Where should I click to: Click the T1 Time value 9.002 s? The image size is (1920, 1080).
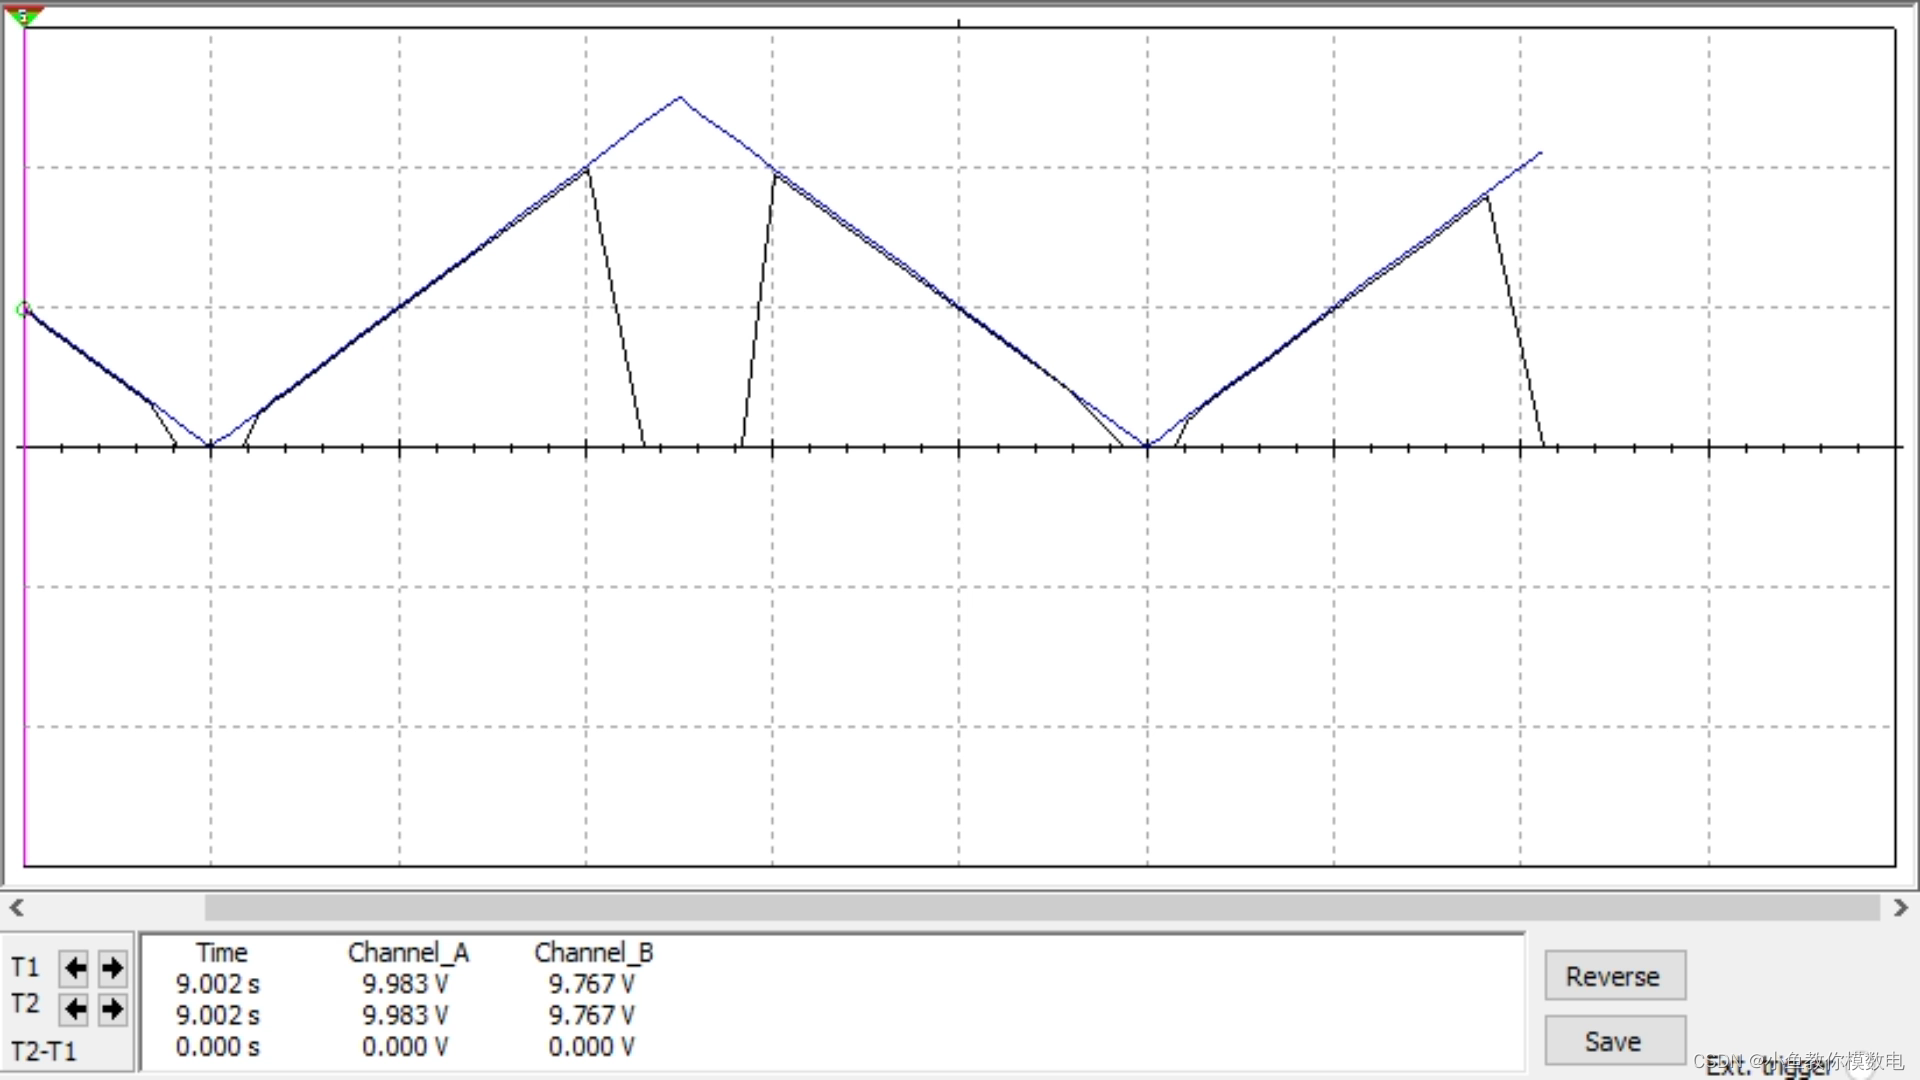(217, 984)
